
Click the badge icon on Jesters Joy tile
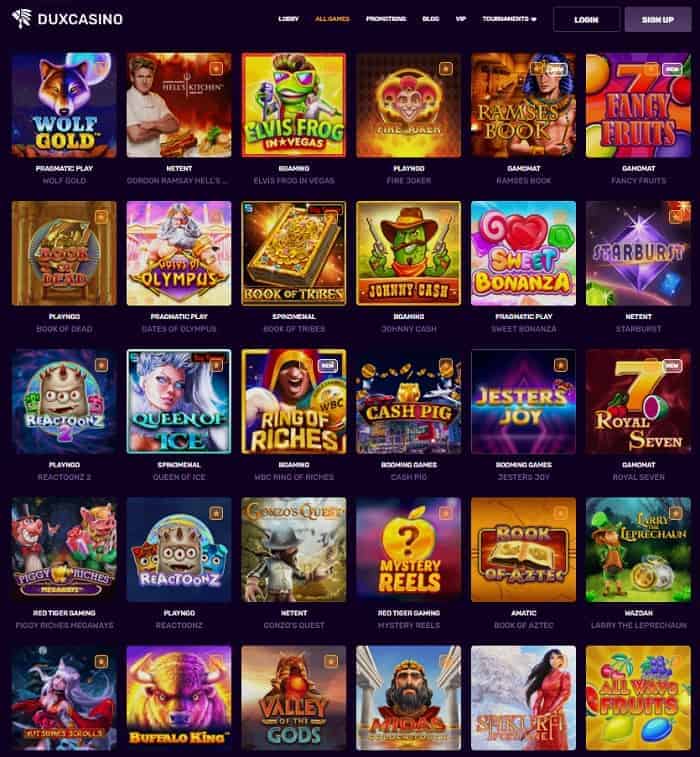[x=560, y=365]
